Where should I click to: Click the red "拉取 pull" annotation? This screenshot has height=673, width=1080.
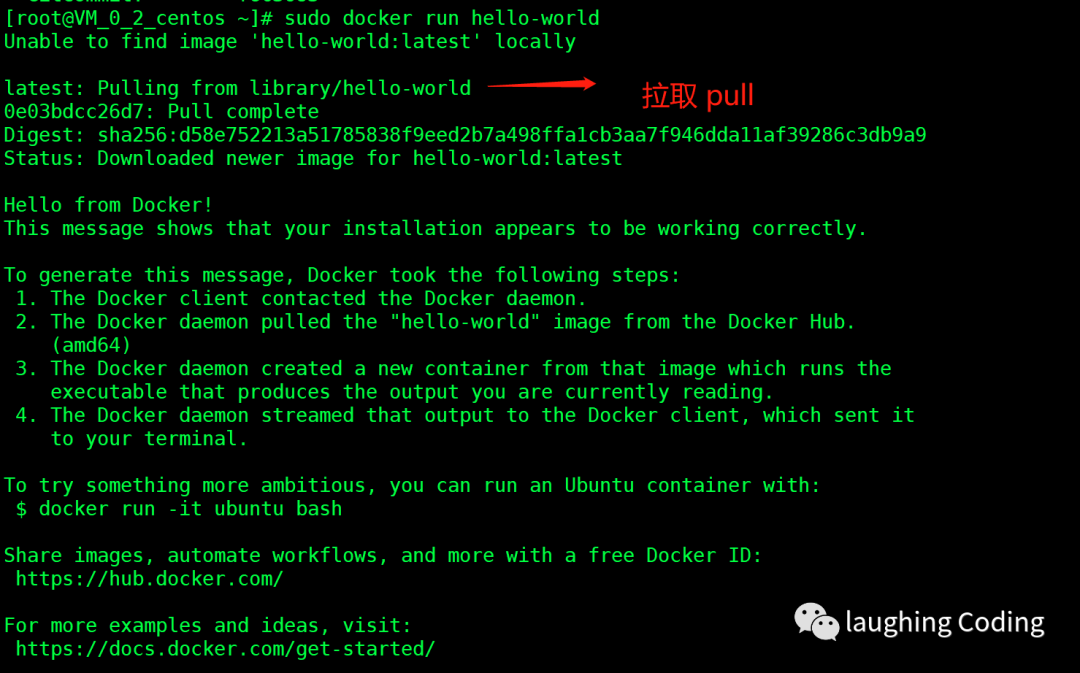point(697,96)
